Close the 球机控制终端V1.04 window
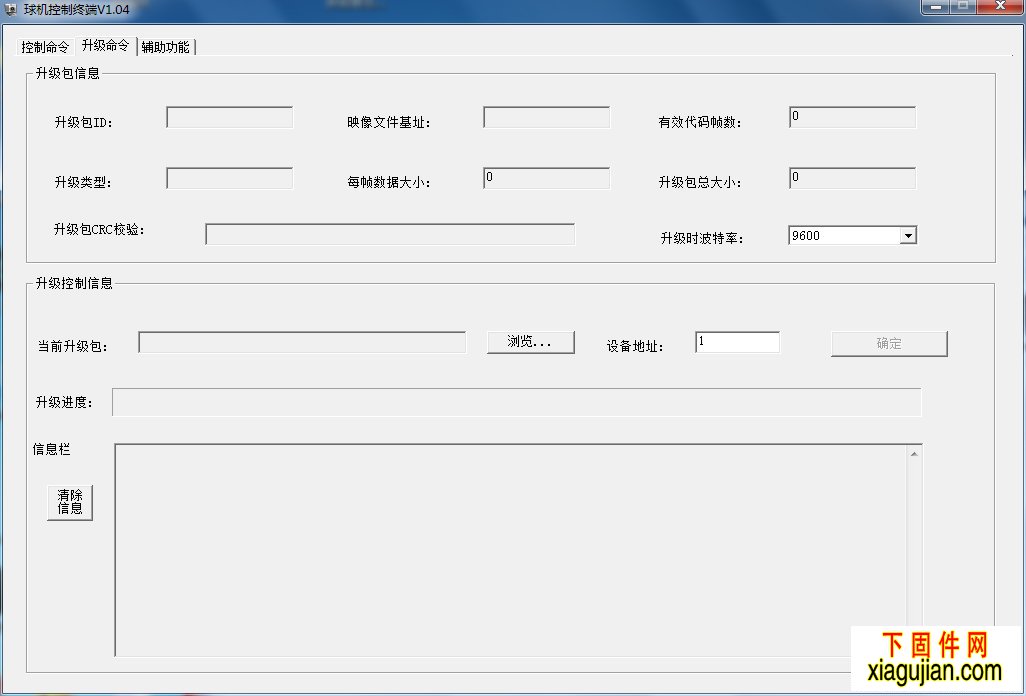This screenshot has width=1026, height=696. [x=1000, y=7]
